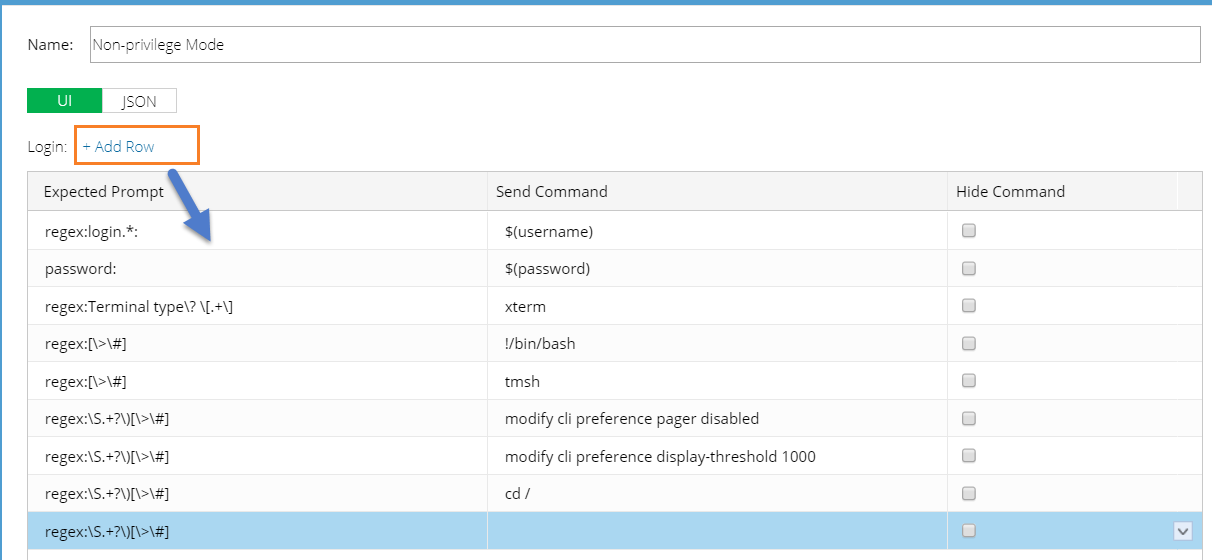Click the Name input field
The image size is (1212, 560).
pos(644,45)
